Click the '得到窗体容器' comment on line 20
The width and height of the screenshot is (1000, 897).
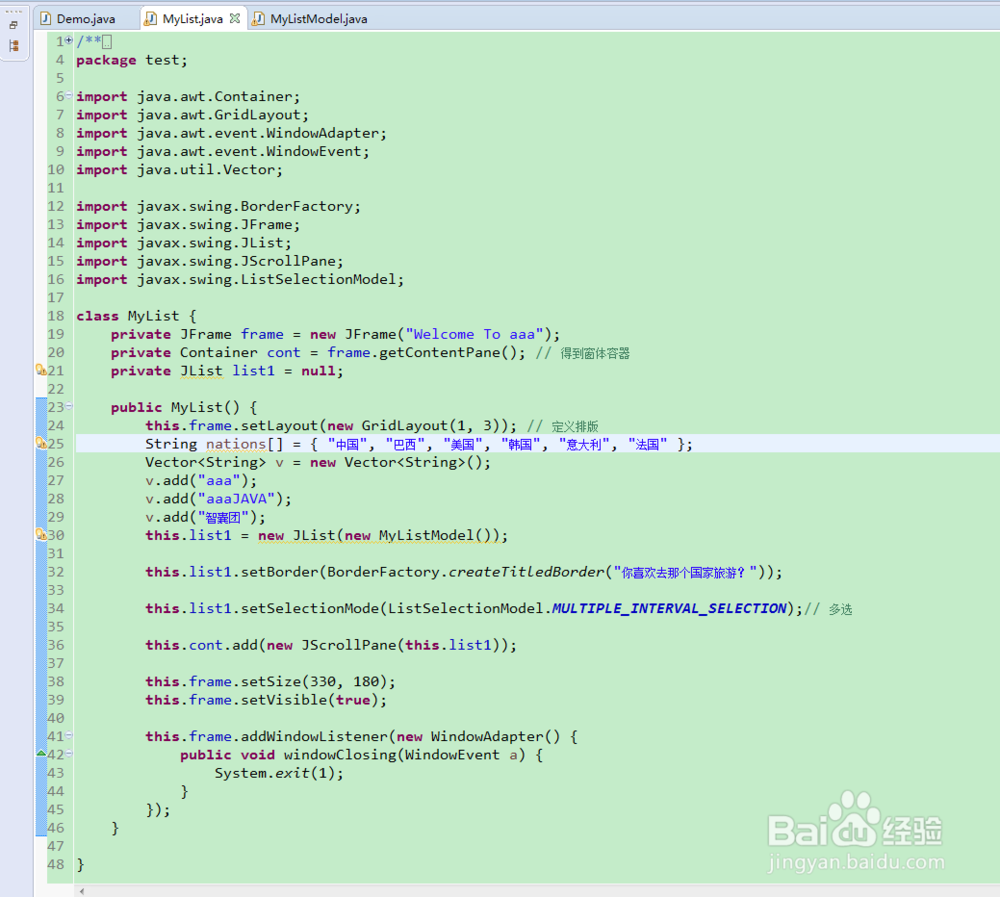(x=595, y=353)
